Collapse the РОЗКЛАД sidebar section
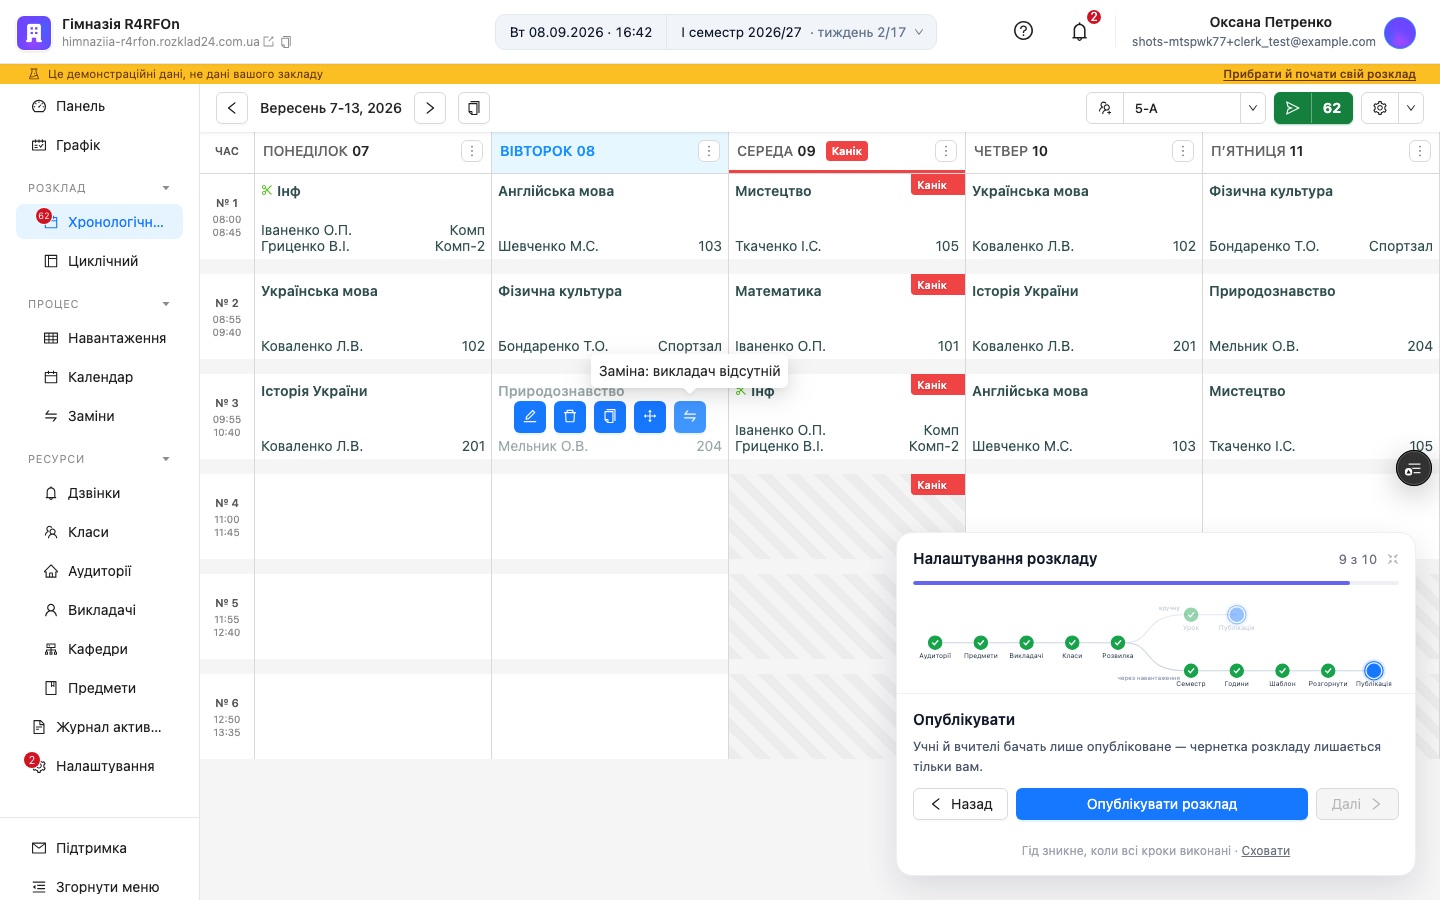This screenshot has width=1440, height=900. (166, 188)
